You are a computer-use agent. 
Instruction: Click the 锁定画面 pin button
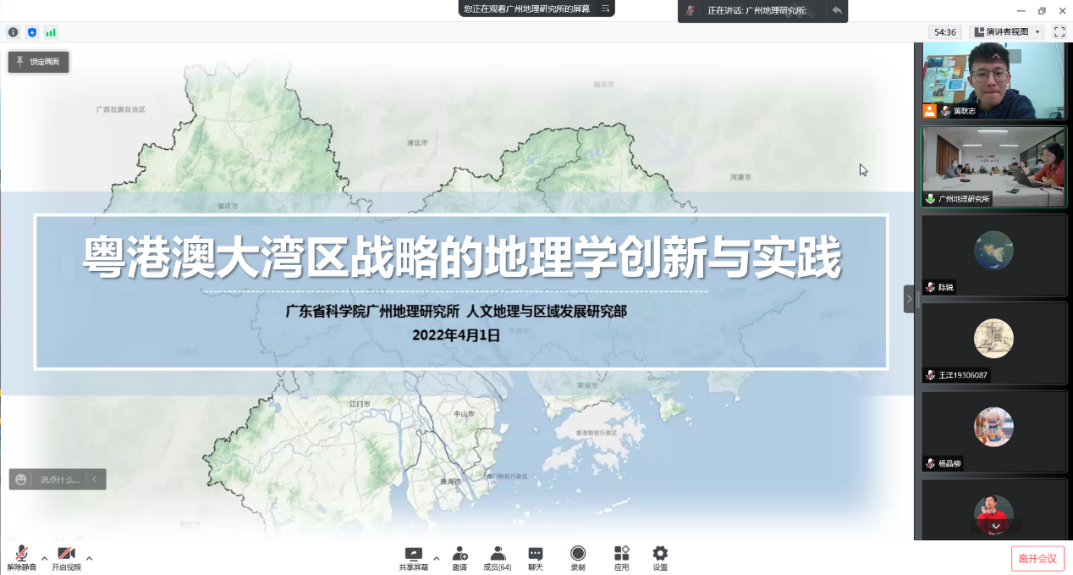tap(38, 62)
